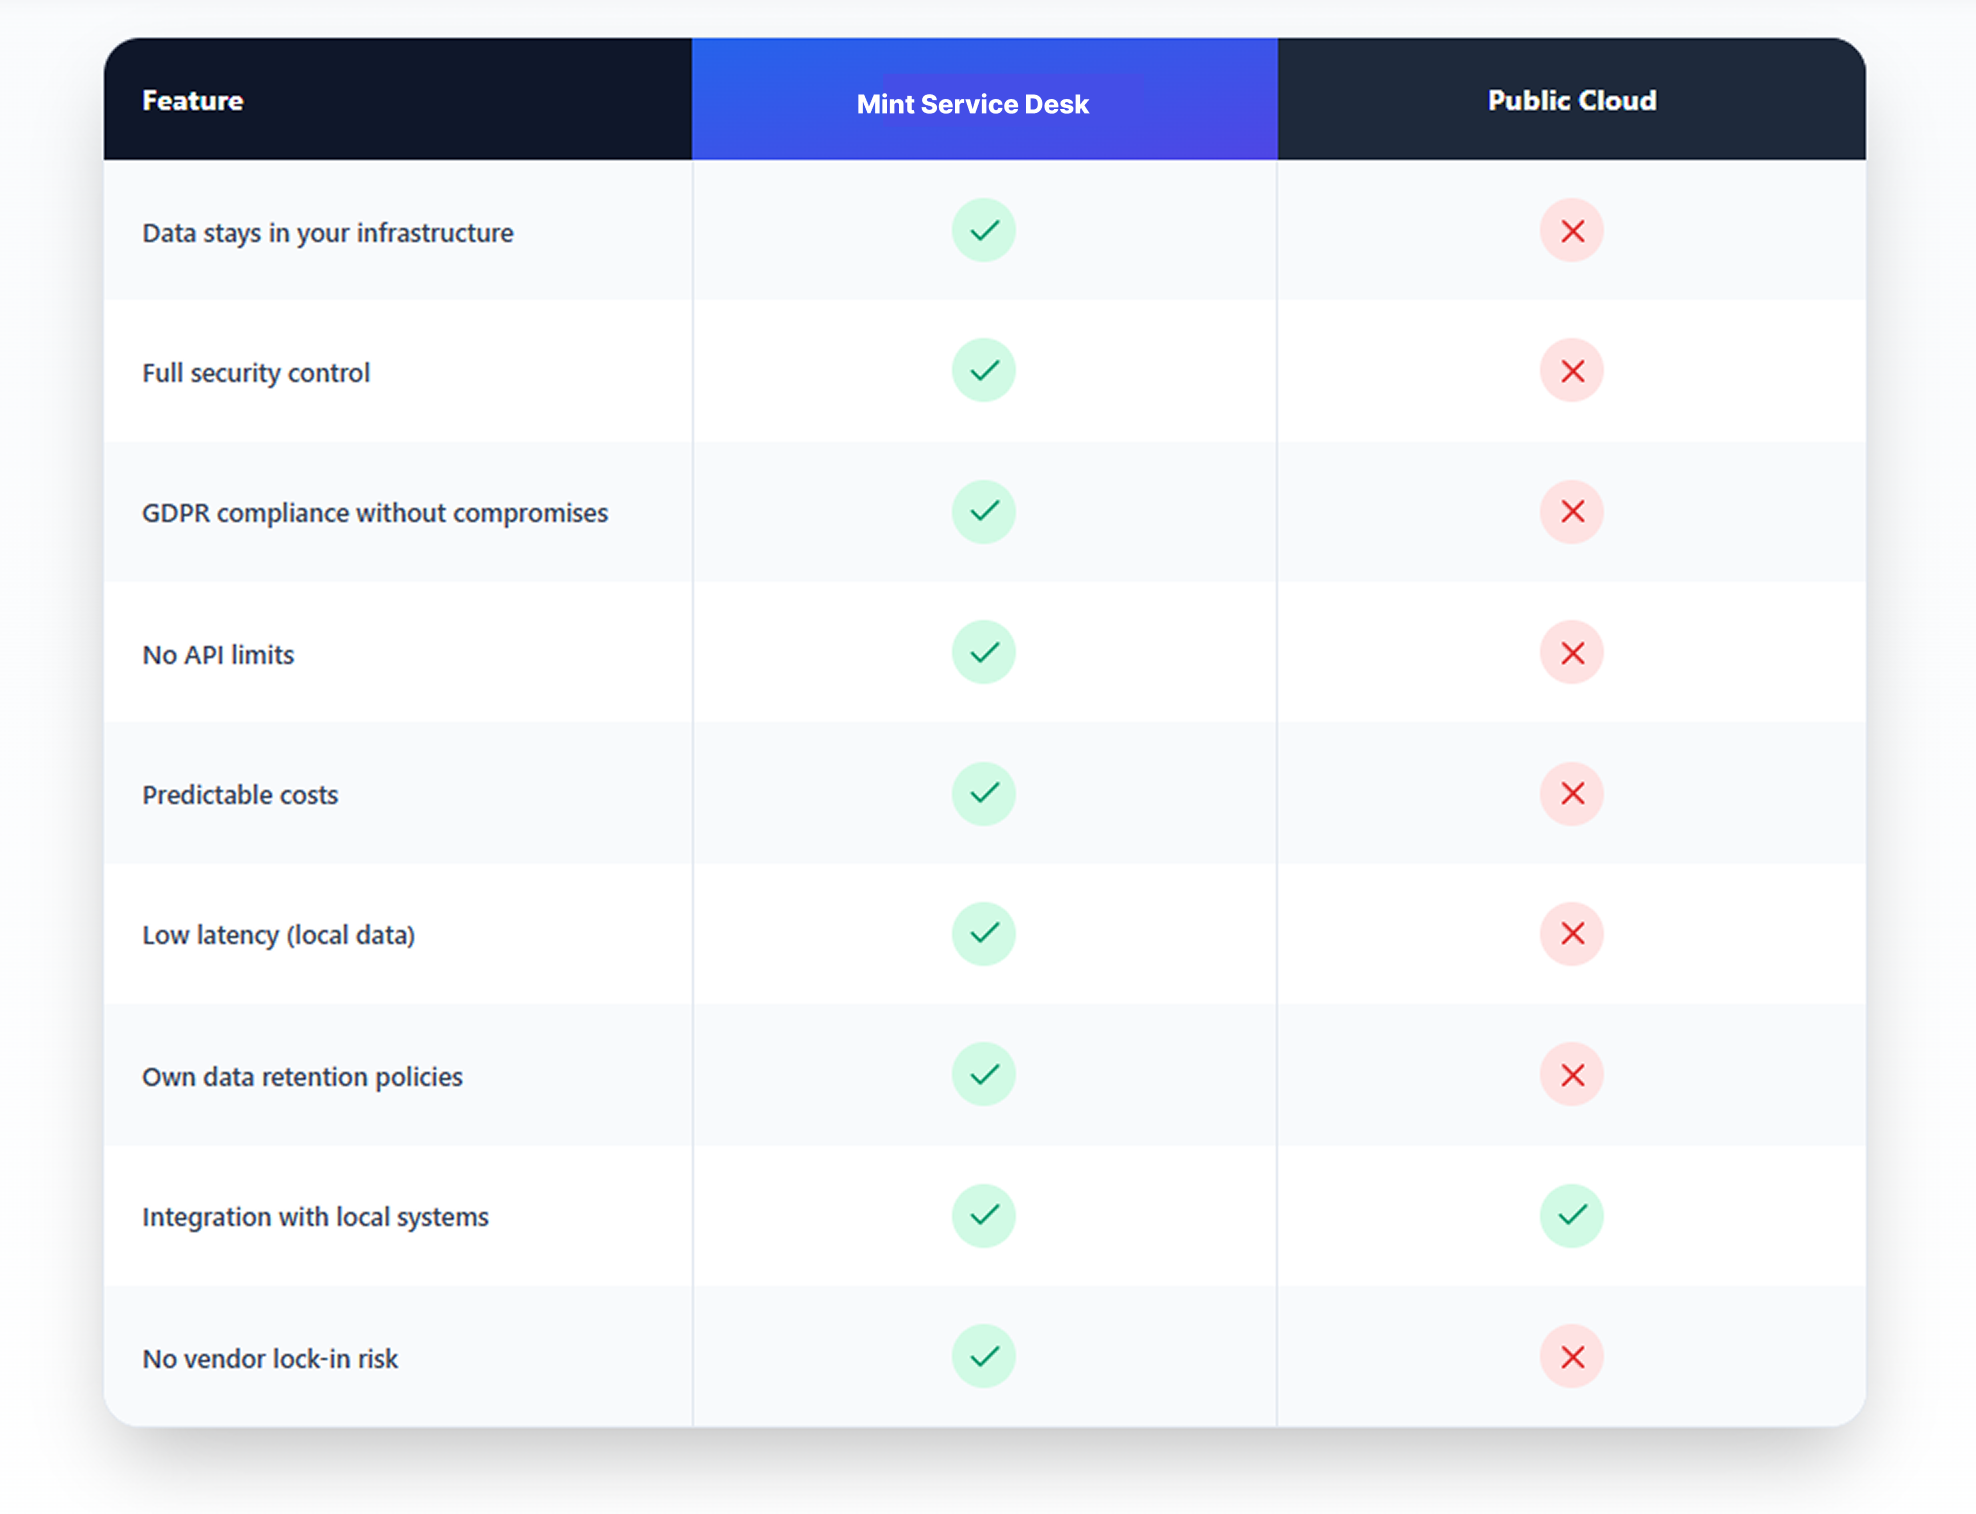The width and height of the screenshot is (1976, 1514).
Task: Click Mint checkmark for Predictable costs
Action: 983,793
